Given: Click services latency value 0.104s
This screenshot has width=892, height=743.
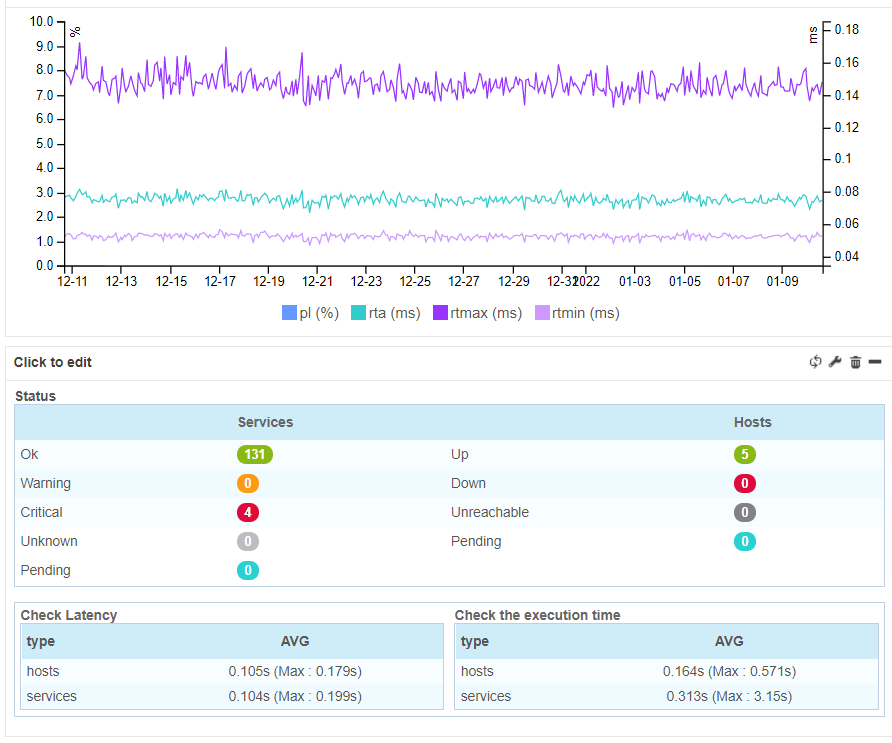Looking at the screenshot, I should coord(295,696).
